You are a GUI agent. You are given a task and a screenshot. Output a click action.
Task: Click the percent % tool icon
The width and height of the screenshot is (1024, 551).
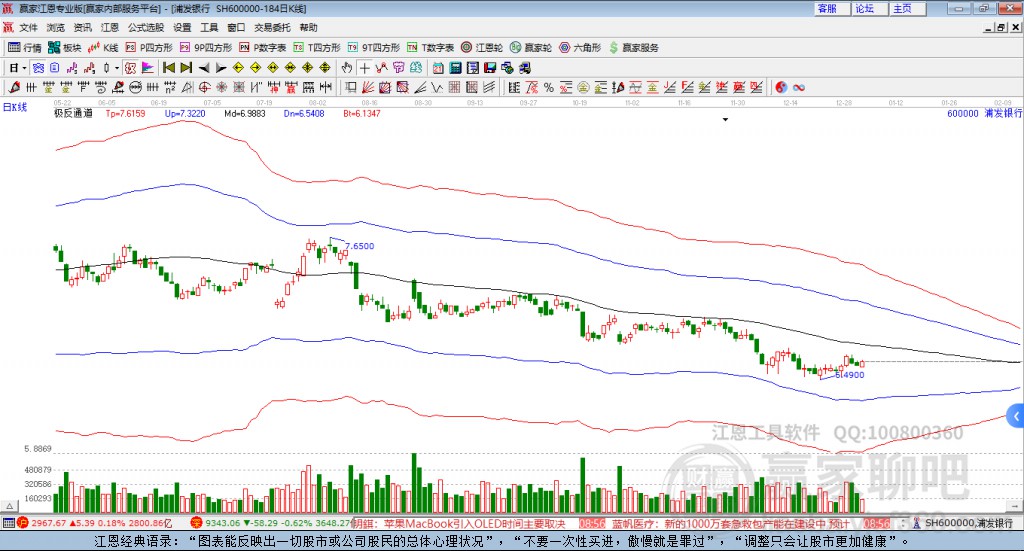pos(549,87)
